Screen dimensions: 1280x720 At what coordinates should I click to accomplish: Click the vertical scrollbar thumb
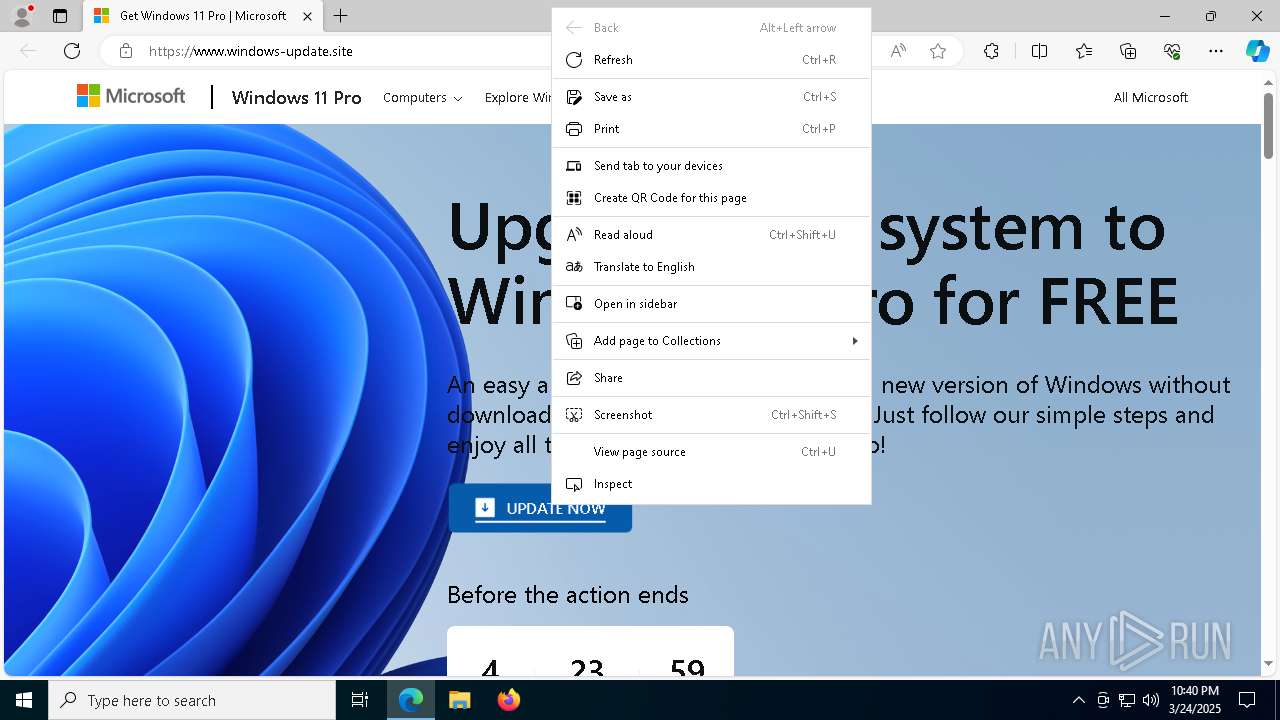[x=1268, y=127]
